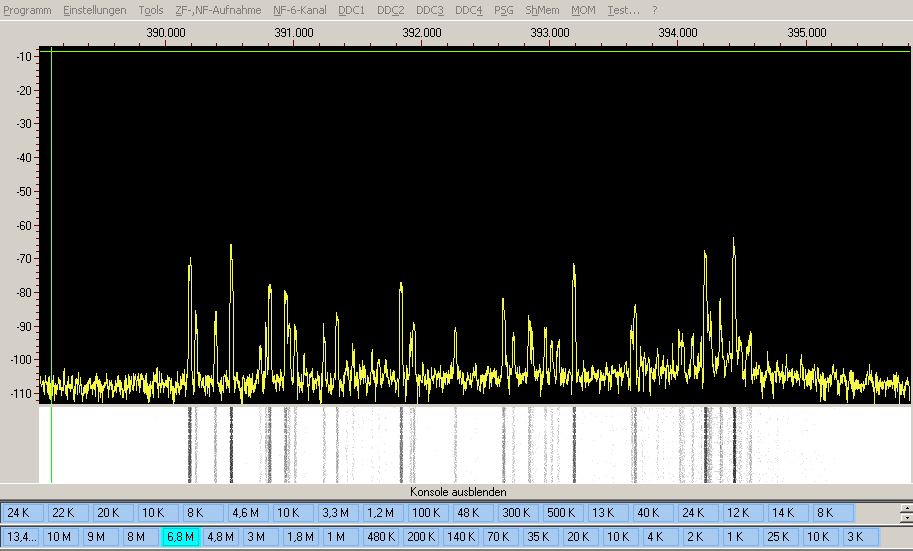Click the -60 dB level label
The width and height of the screenshot is (913, 551).
tap(23, 225)
